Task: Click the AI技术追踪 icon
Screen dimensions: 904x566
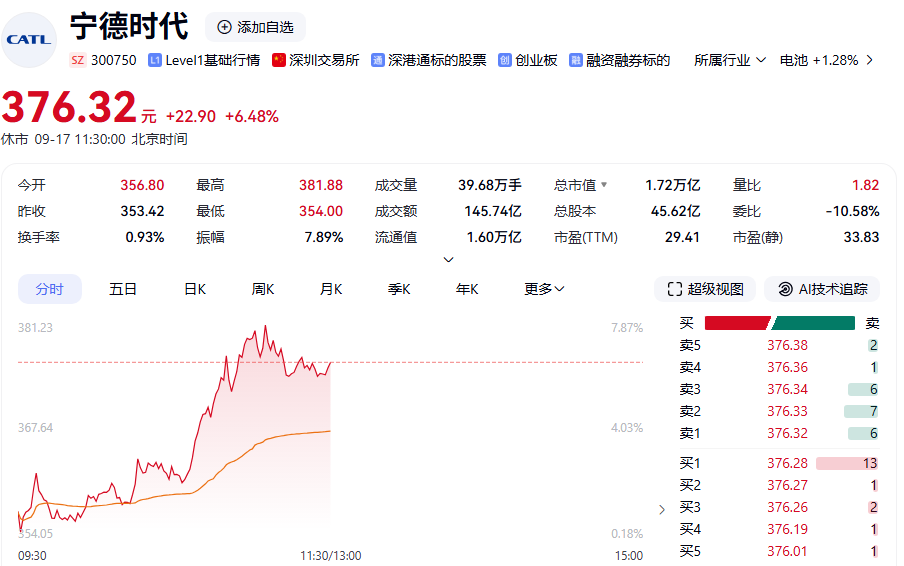Action: point(785,289)
